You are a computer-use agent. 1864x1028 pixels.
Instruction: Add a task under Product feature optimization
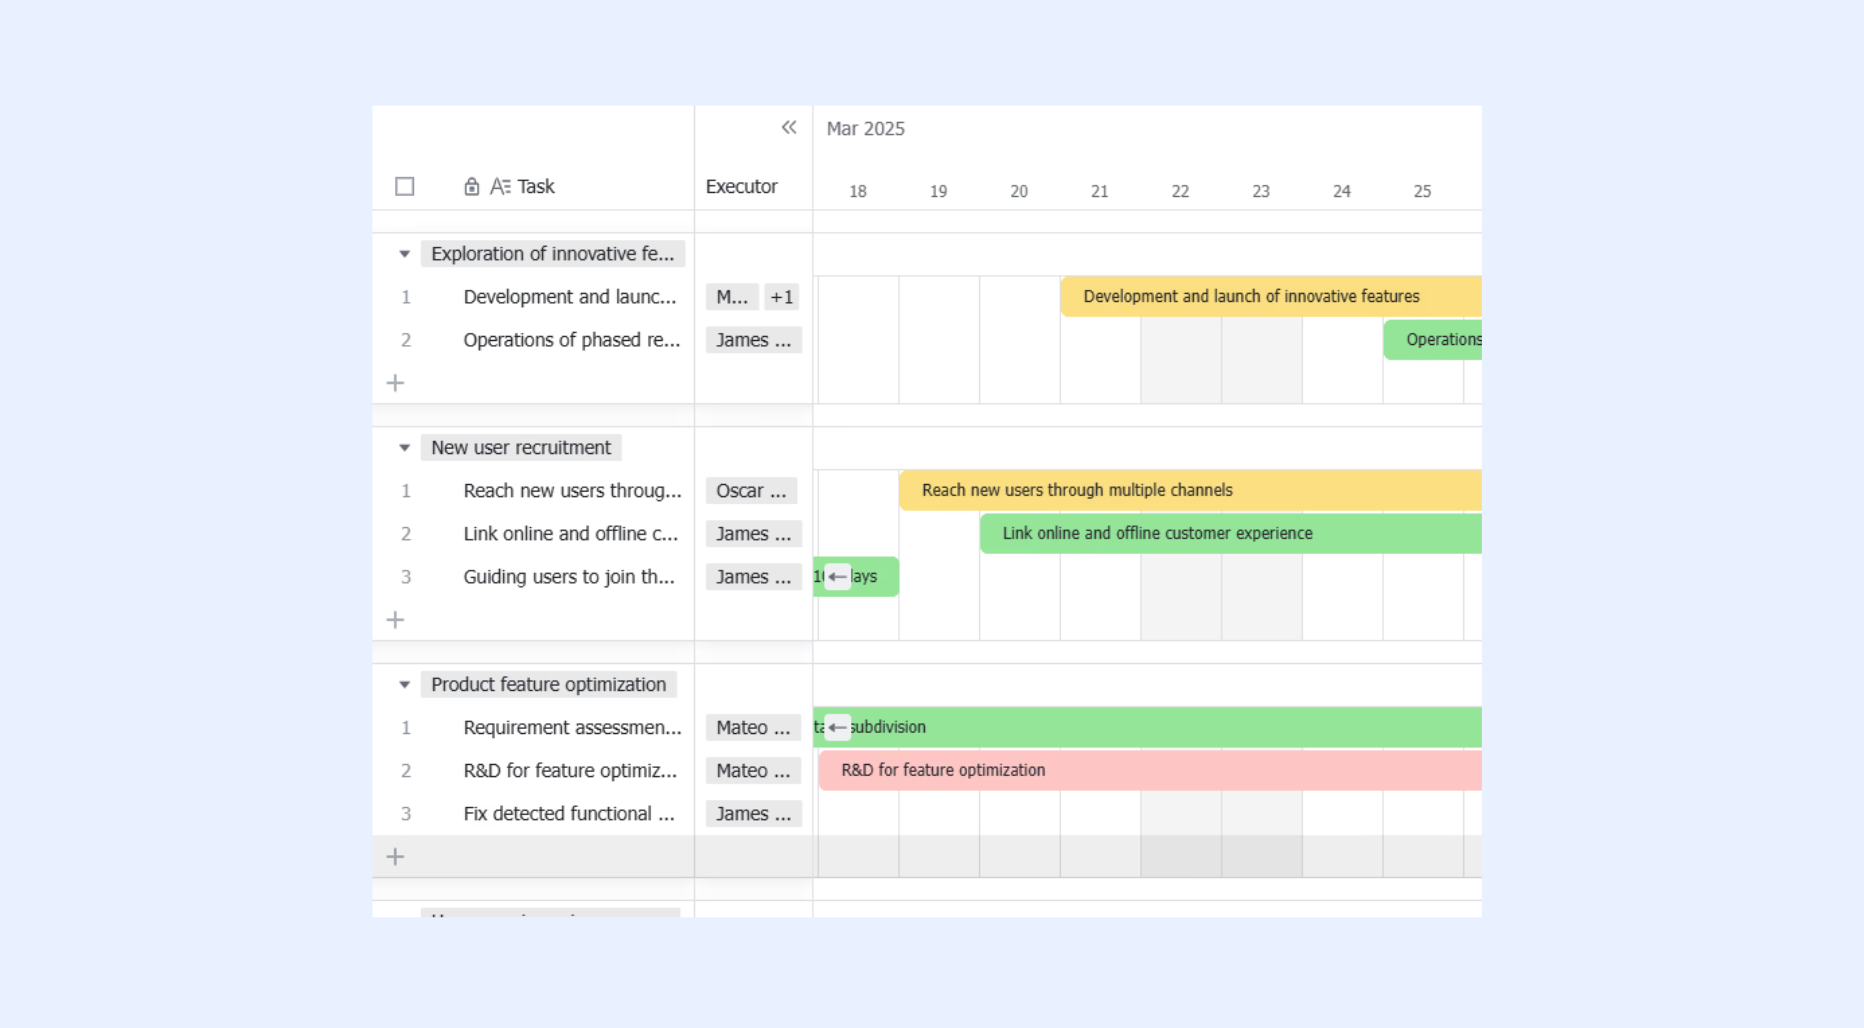click(395, 857)
